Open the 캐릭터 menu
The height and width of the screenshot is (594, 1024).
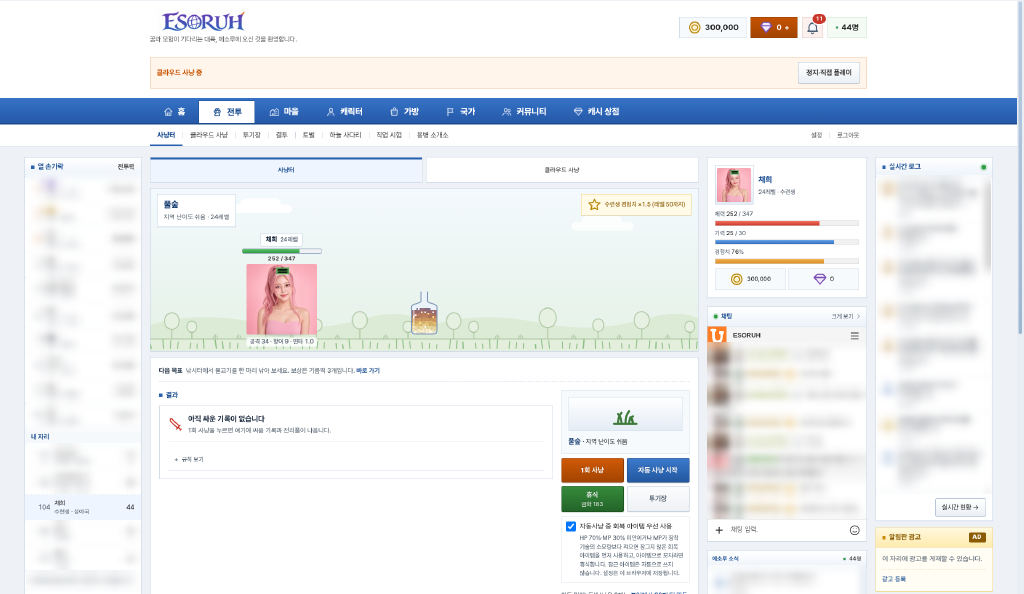pos(344,112)
